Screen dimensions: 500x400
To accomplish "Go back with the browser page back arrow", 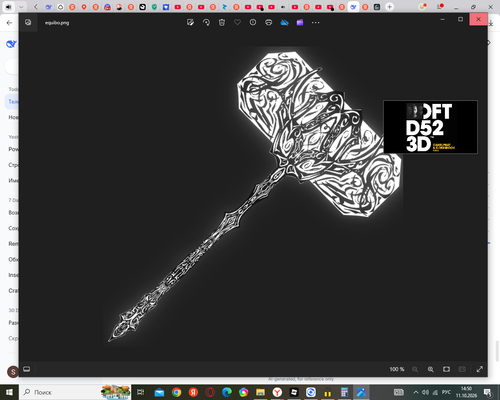I will [x=9, y=23].
